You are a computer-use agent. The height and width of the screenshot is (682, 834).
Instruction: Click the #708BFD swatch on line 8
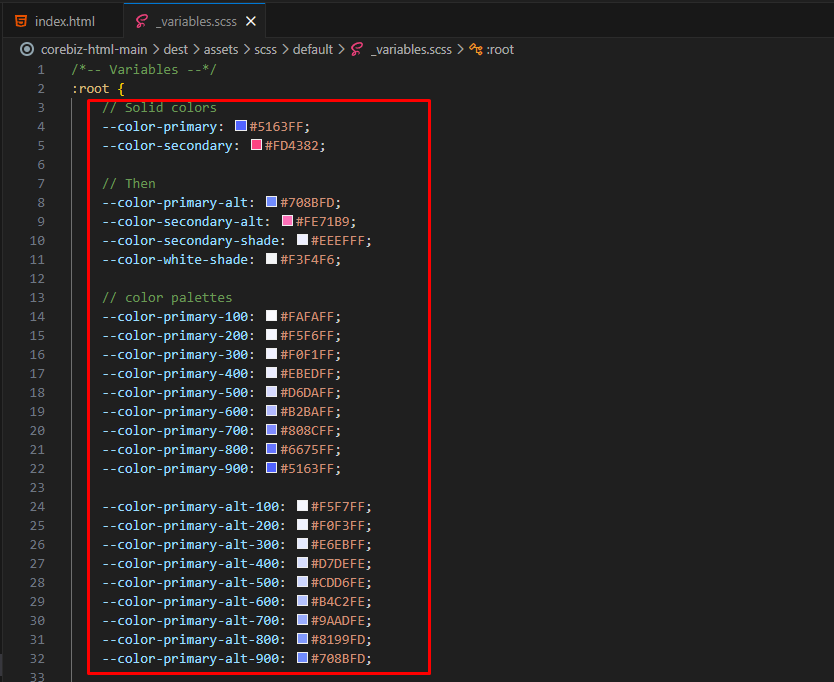point(272,202)
